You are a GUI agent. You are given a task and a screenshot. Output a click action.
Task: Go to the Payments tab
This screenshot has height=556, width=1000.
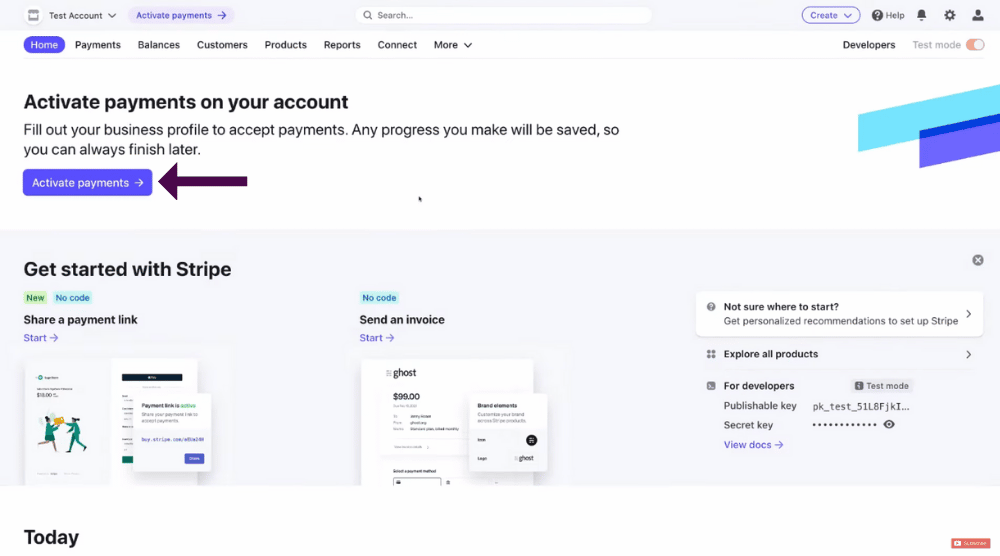98,45
